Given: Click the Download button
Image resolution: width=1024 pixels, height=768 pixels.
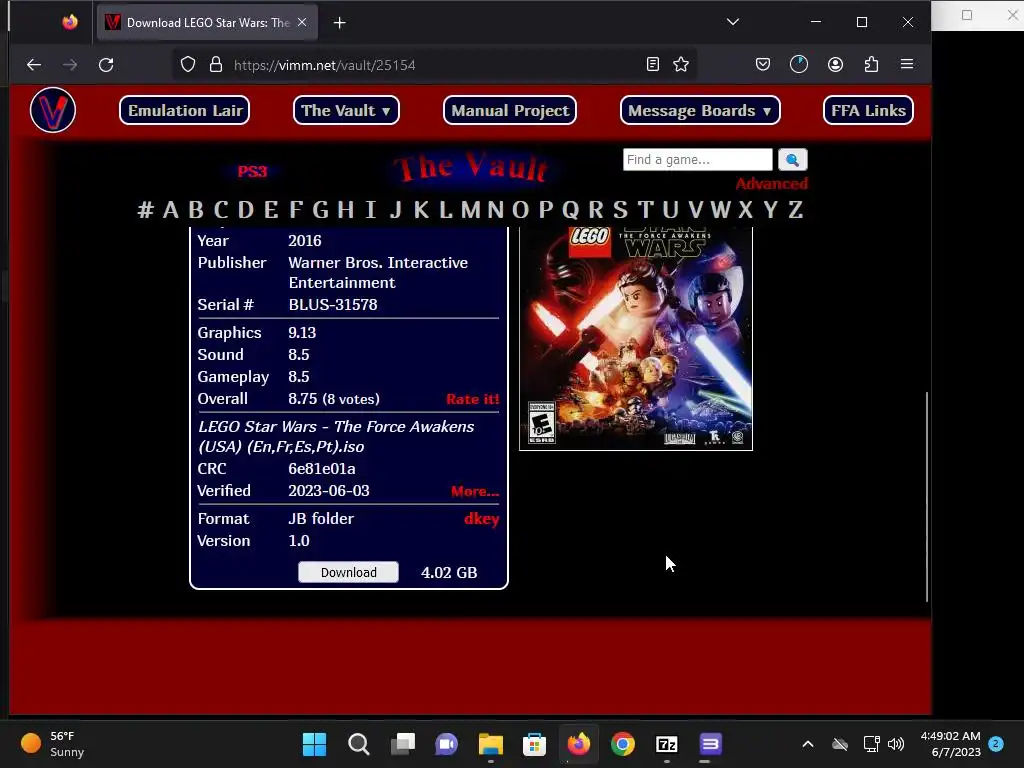Looking at the screenshot, I should (x=348, y=572).
